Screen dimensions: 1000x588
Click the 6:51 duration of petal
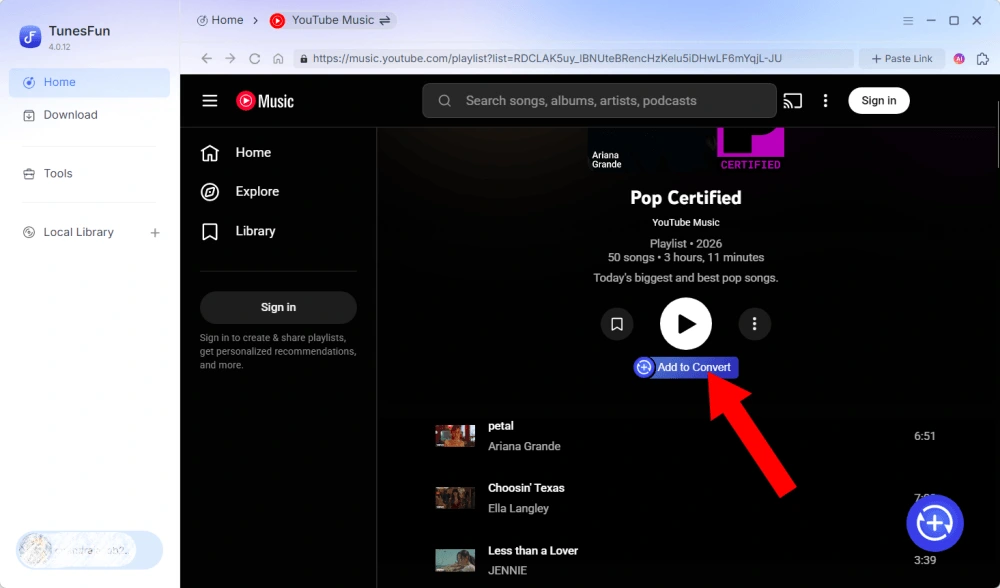[x=924, y=436]
